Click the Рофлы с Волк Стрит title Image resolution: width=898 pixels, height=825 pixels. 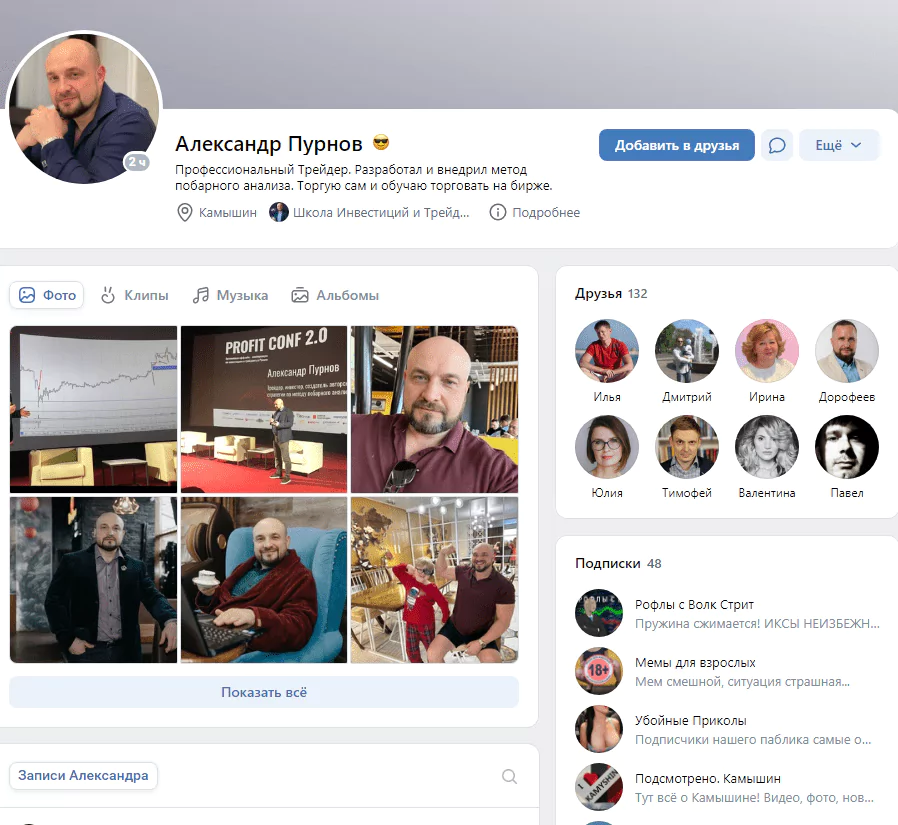click(694, 605)
